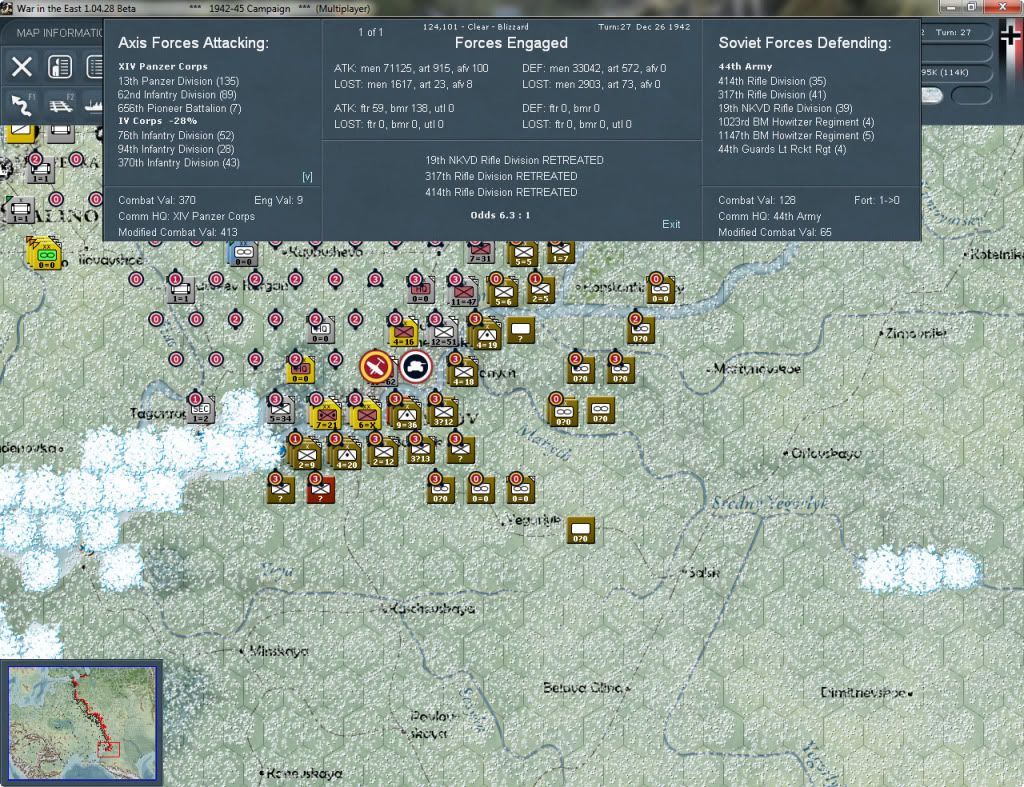
Task: Click the tank battle site marker
Action: 416,366
